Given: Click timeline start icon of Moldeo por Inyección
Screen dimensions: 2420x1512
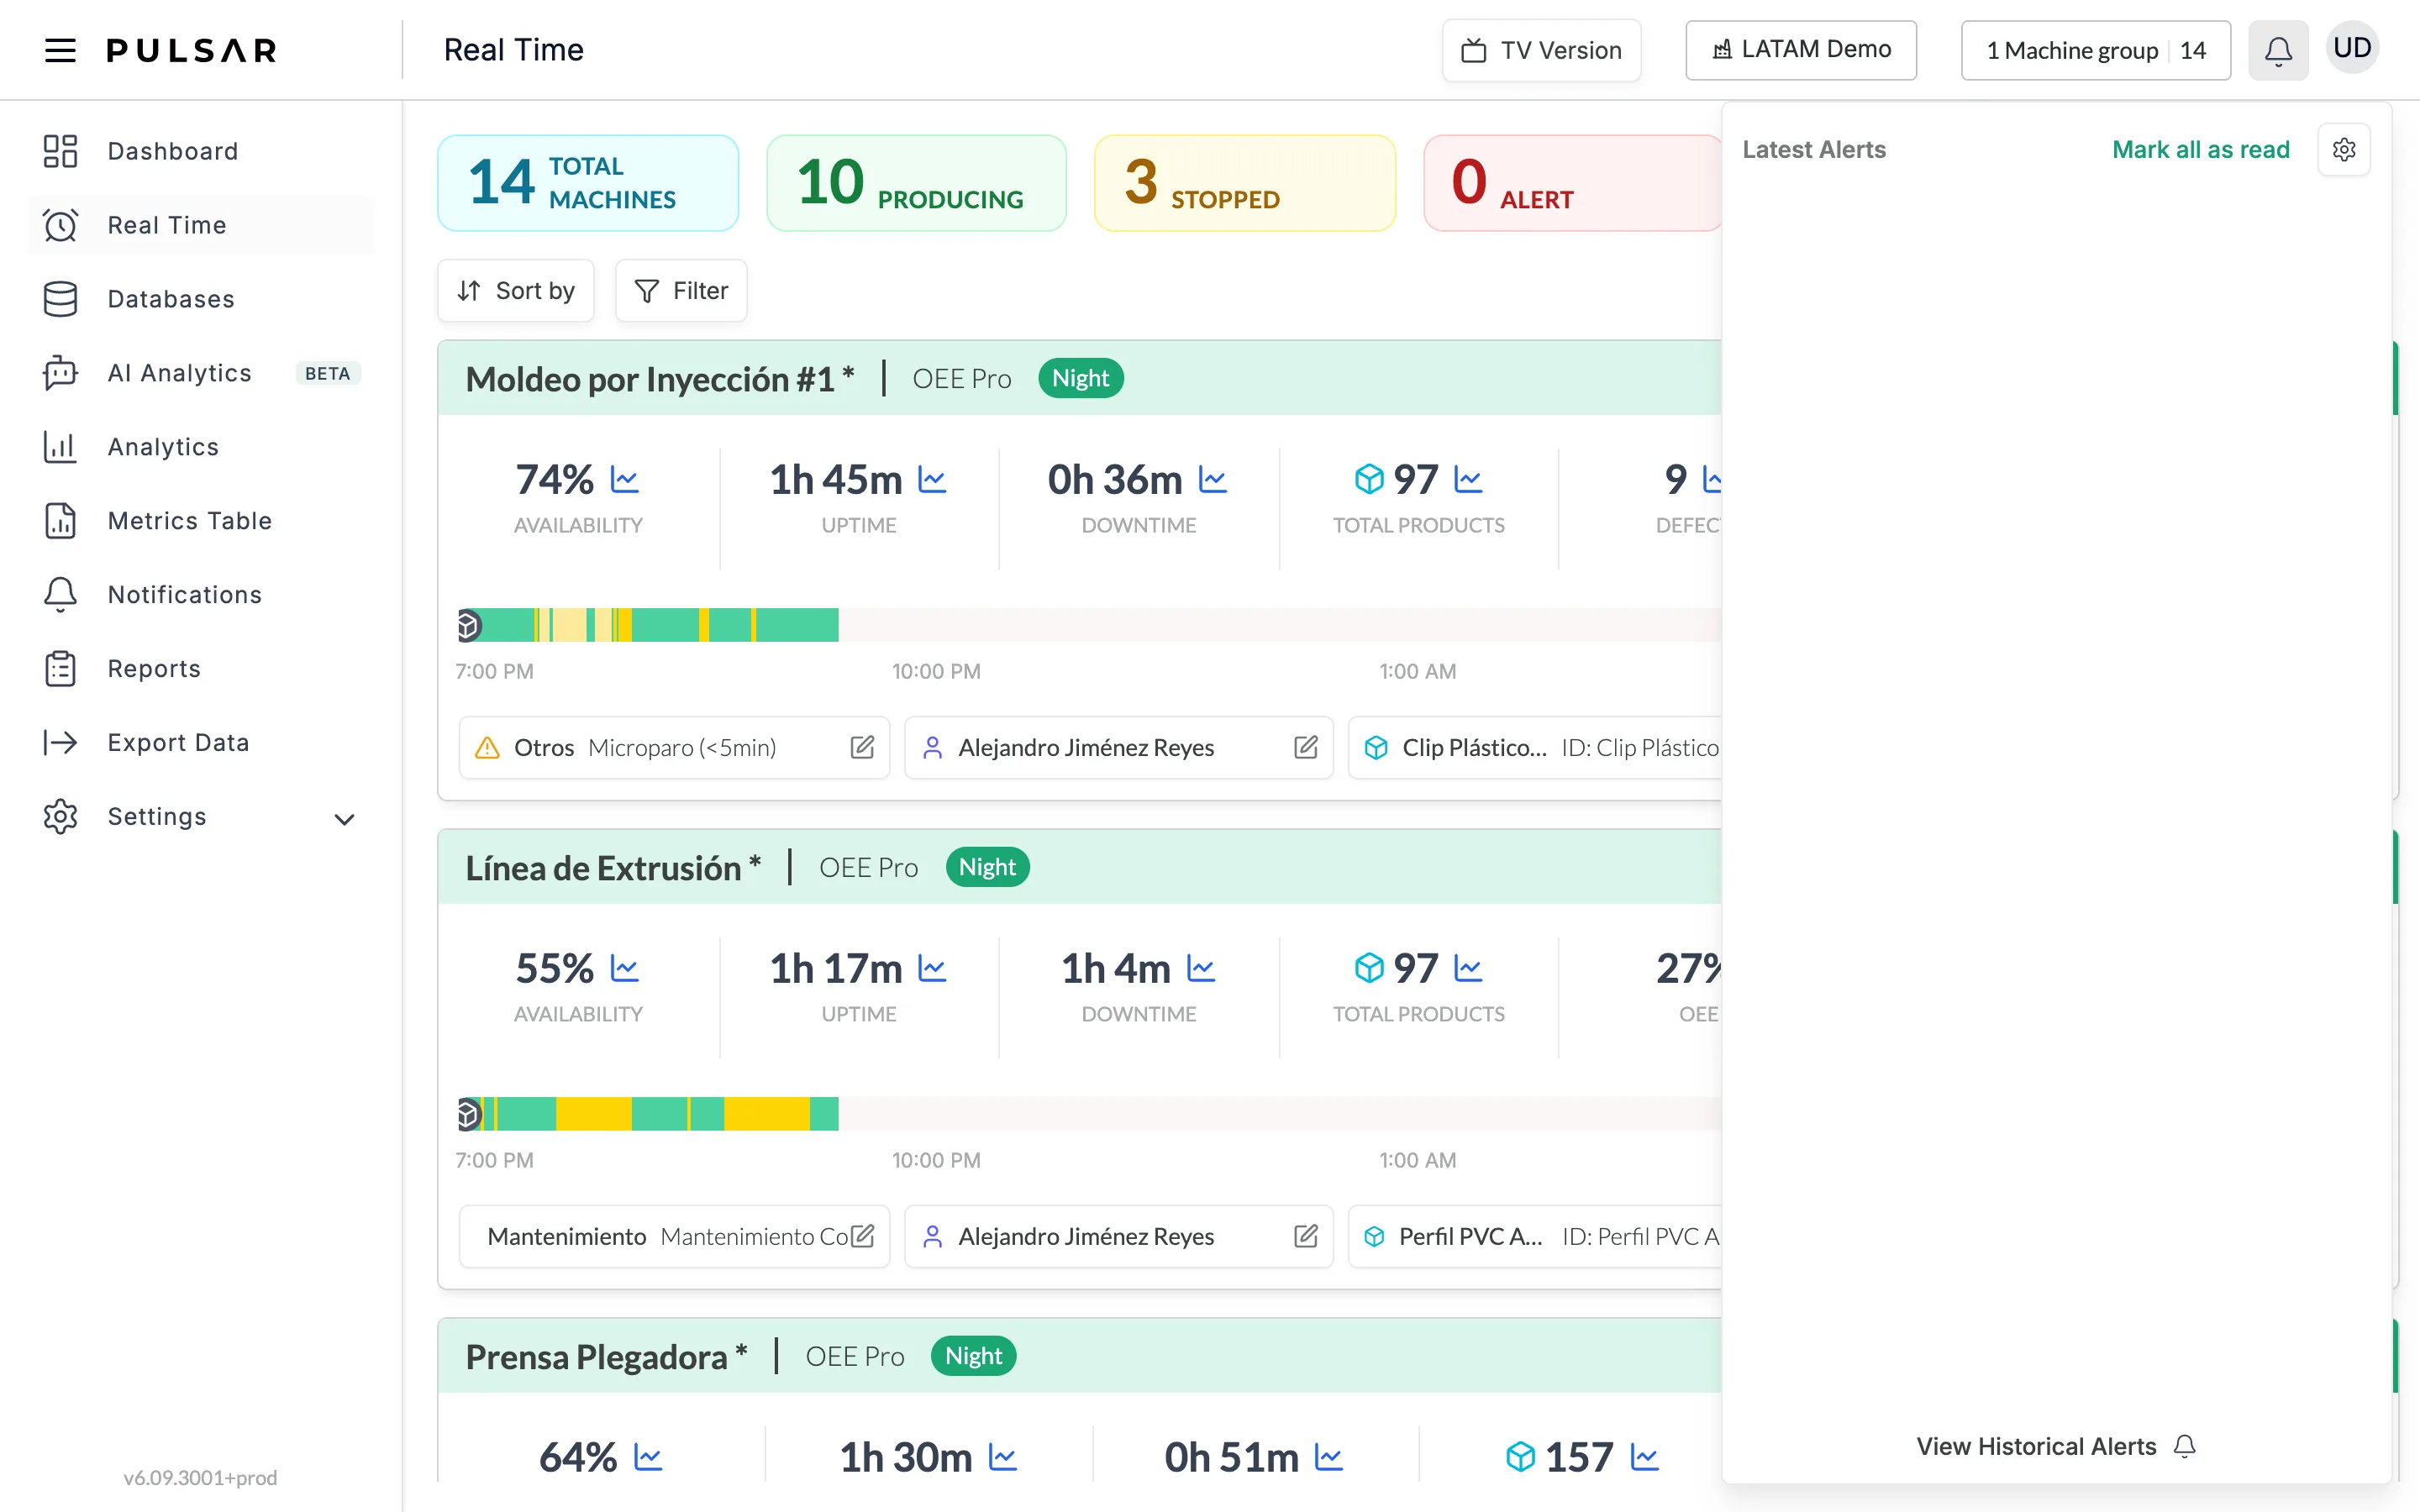Looking at the screenshot, I should click(x=468, y=626).
